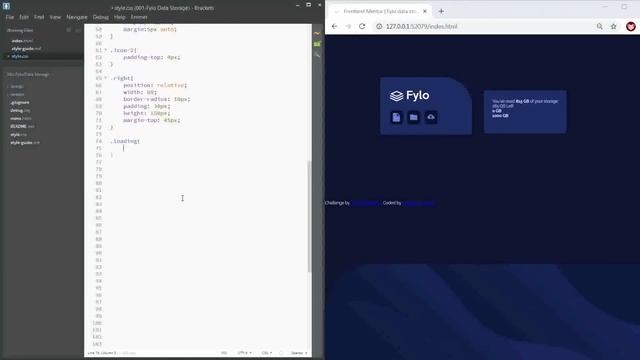
Task: Follow the link after 'Challenge by'
Action: (x=365, y=203)
